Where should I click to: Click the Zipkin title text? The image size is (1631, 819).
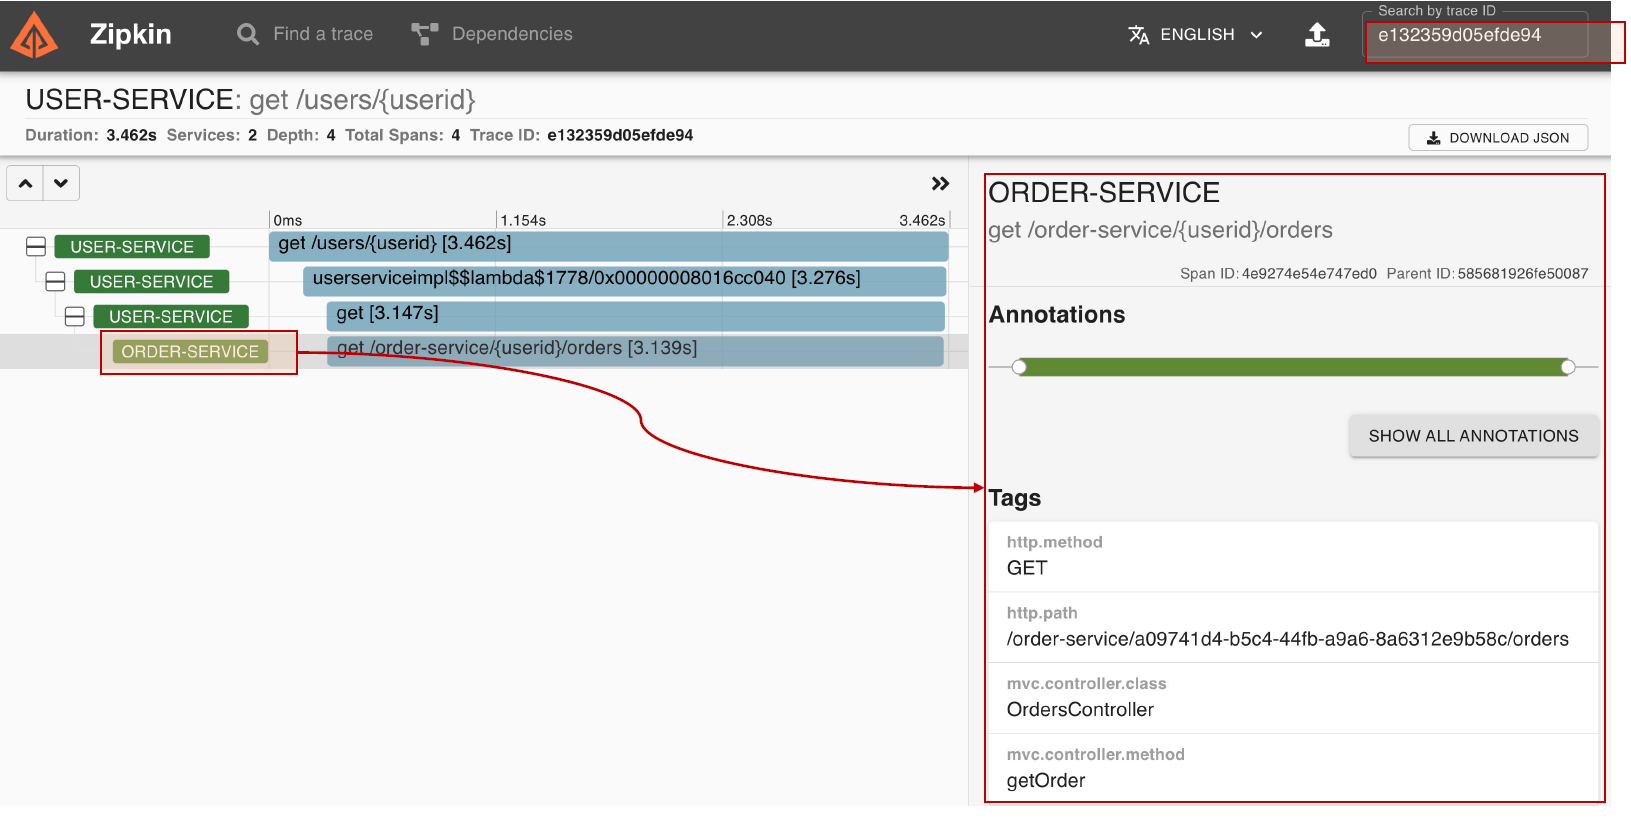pyautogui.click(x=131, y=35)
